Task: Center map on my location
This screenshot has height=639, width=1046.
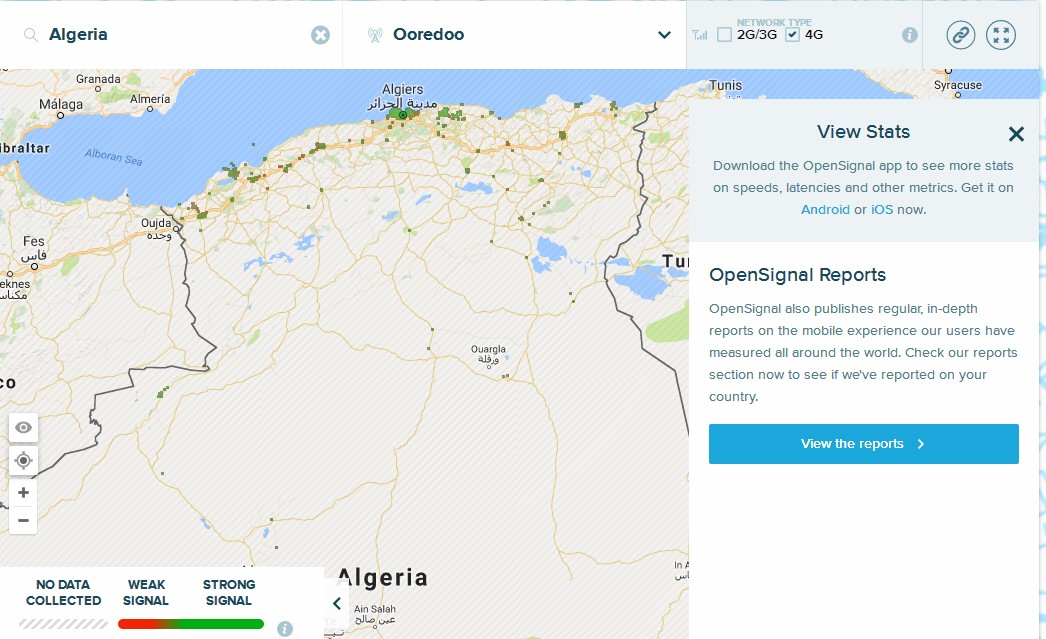Action: [x=23, y=461]
